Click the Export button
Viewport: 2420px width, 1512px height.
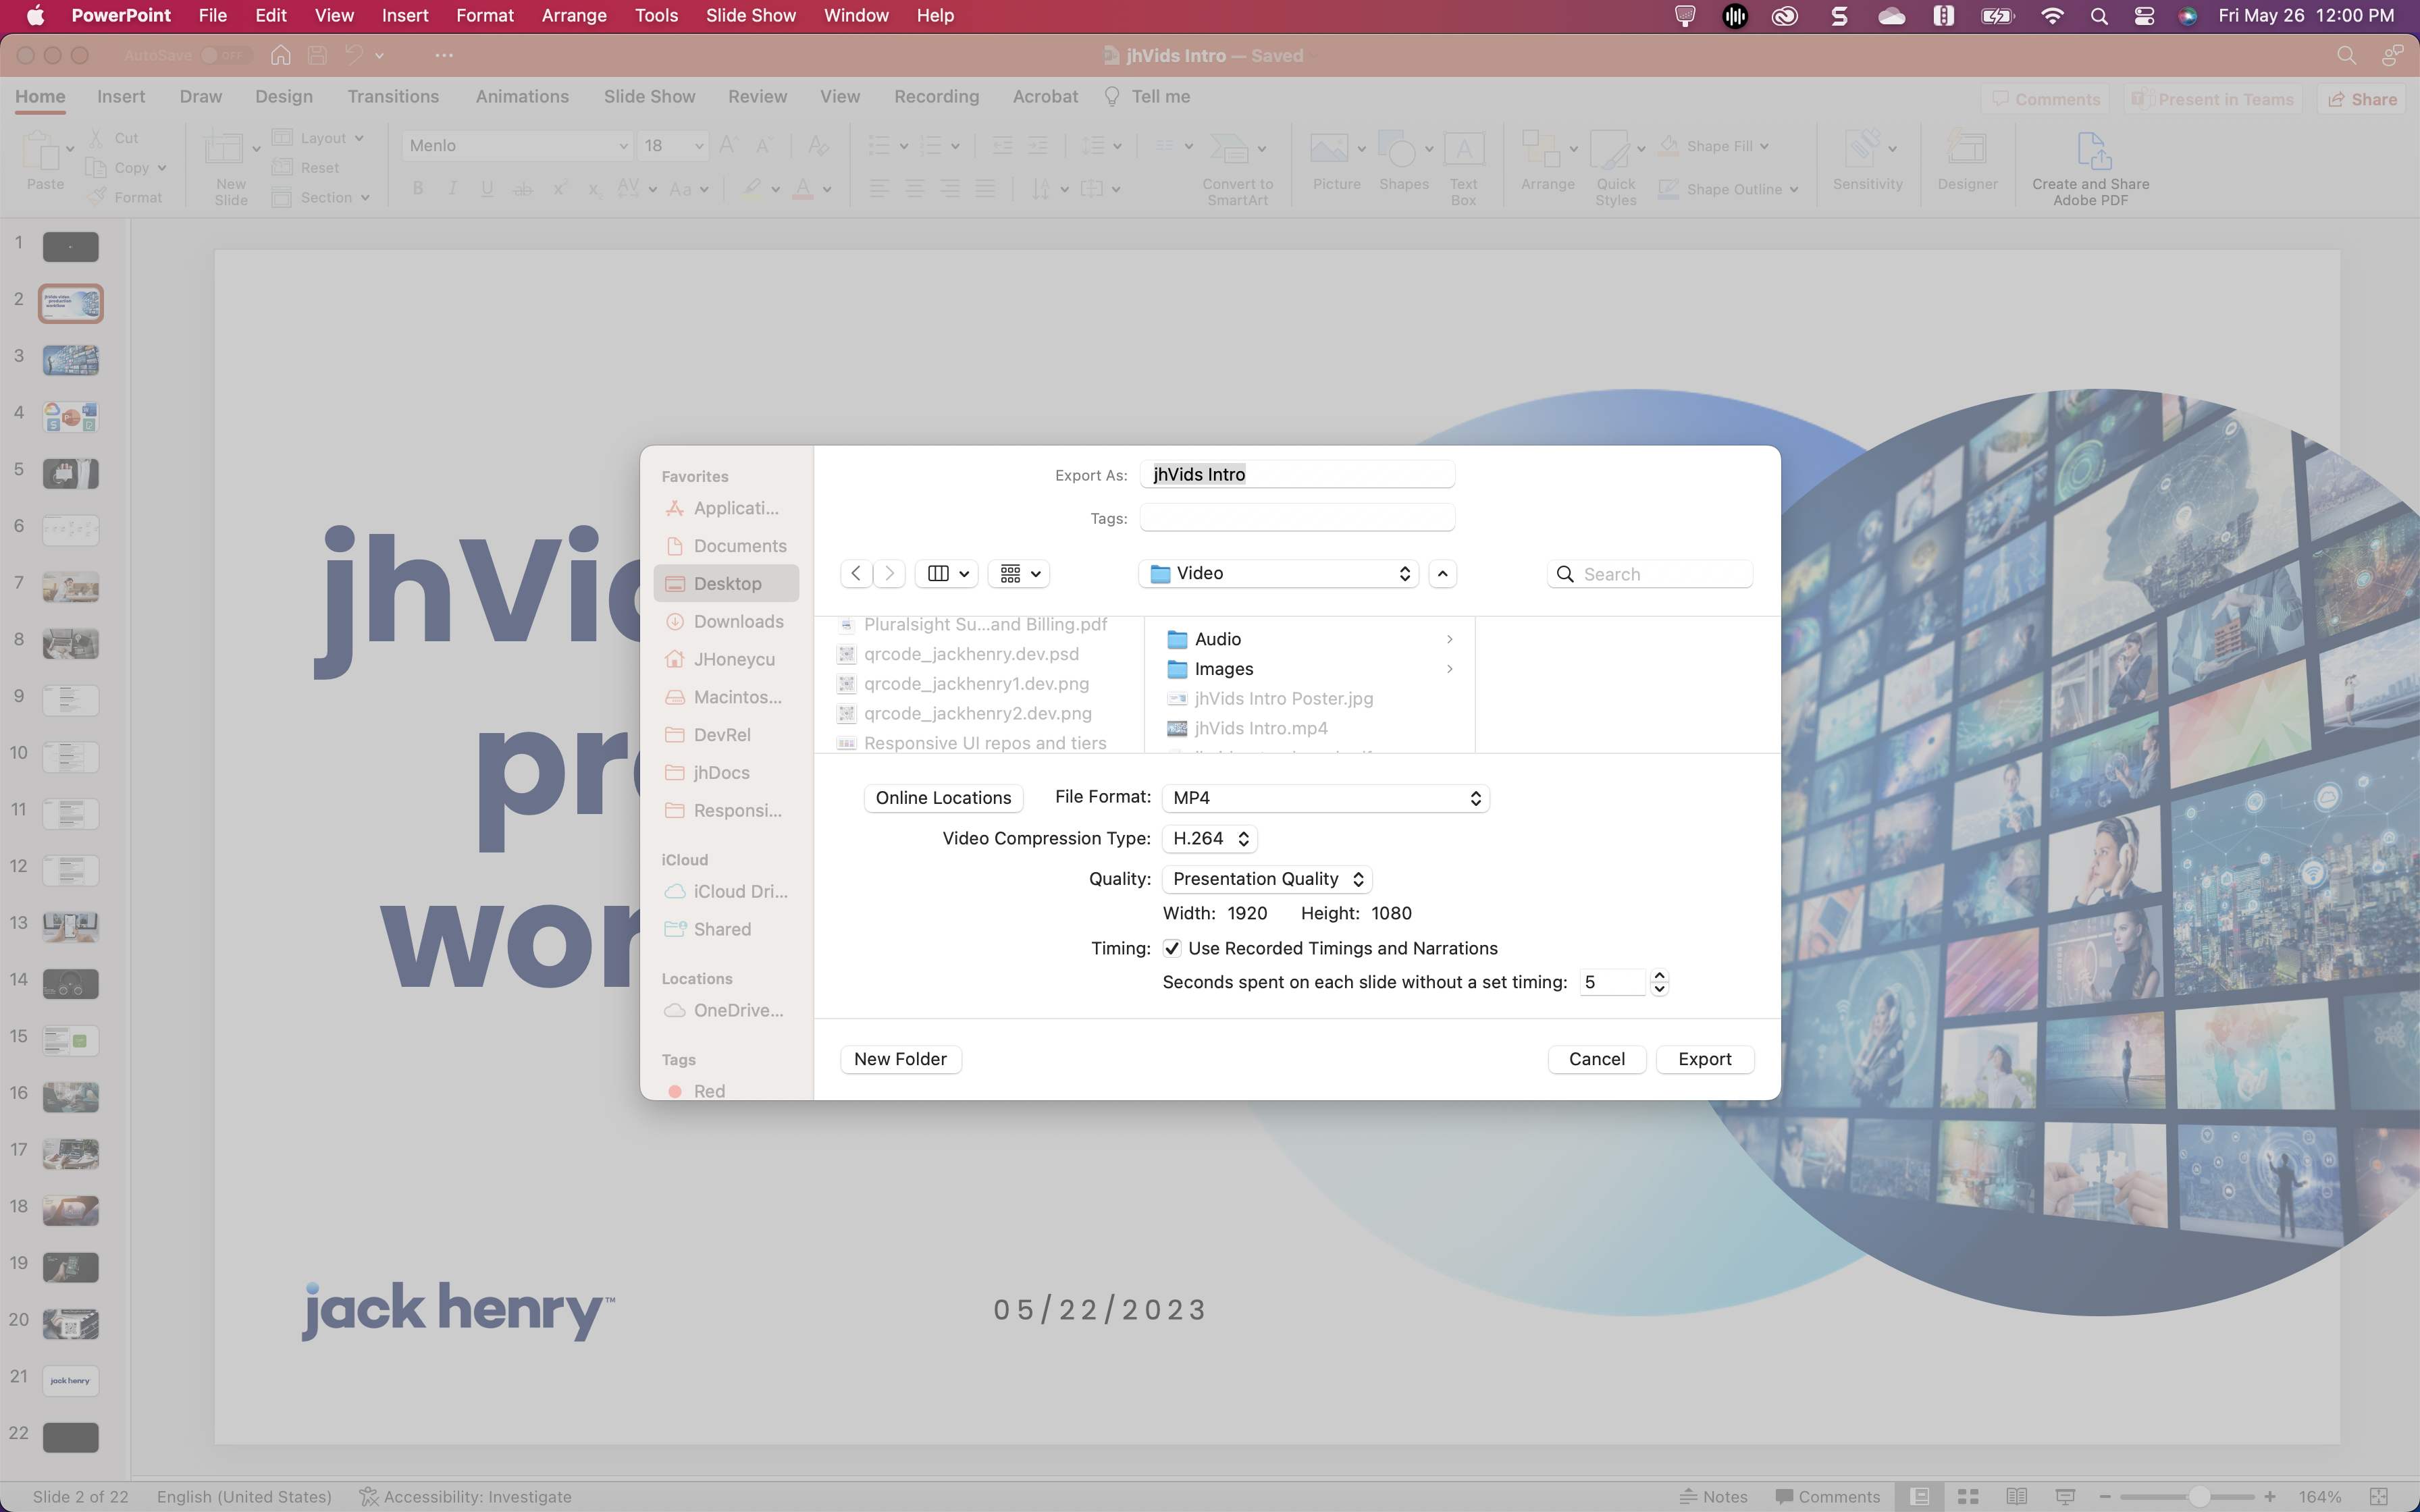1704,1059
